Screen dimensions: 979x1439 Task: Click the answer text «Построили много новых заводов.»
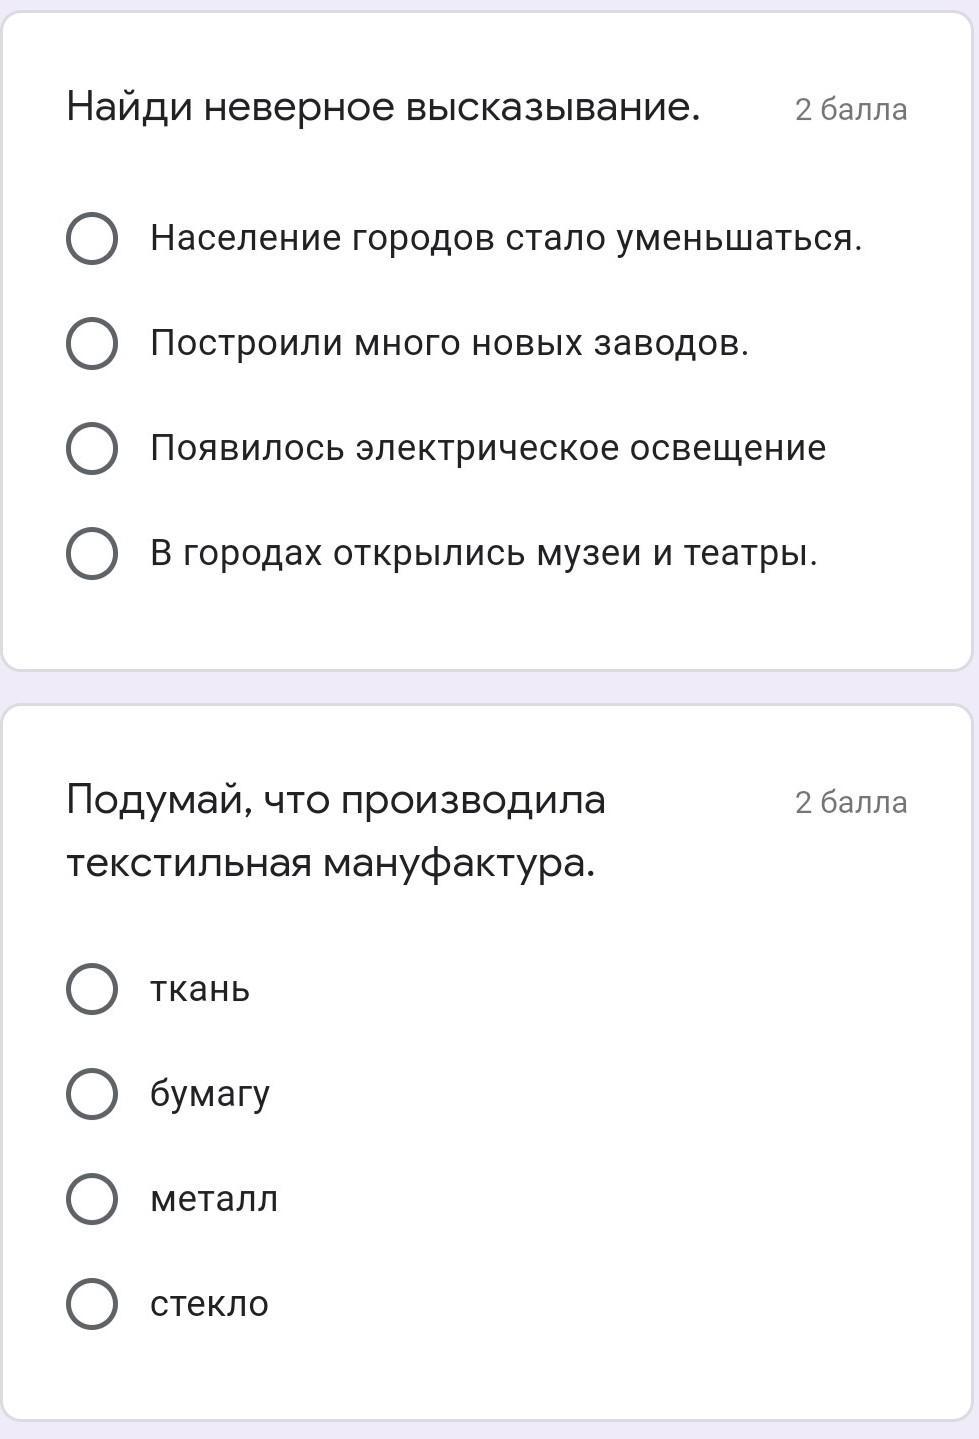[x=449, y=344]
